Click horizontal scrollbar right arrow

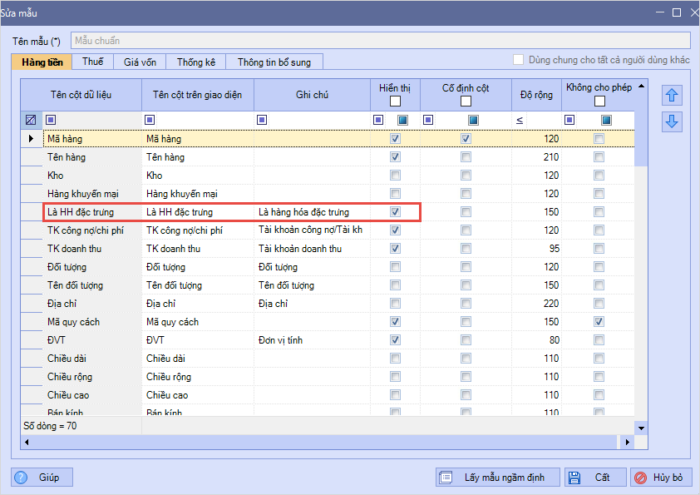click(x=627, y=442)
